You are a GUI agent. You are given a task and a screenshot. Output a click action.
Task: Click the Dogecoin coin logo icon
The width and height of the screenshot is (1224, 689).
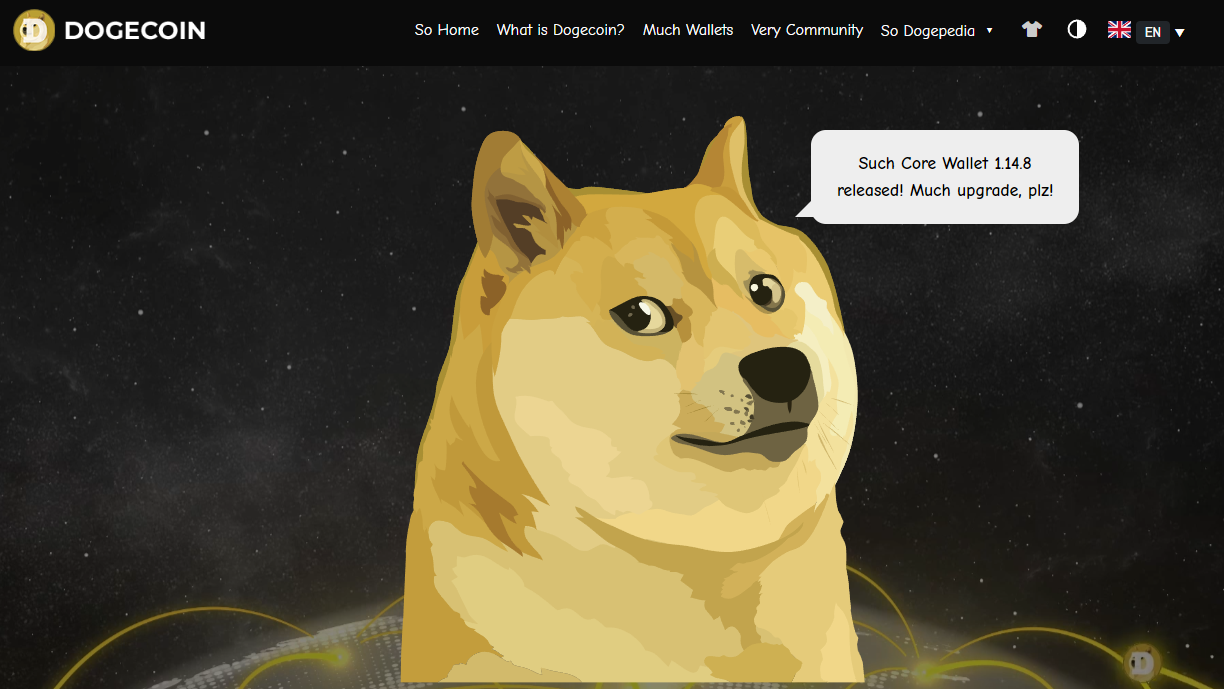(x=34, y=30)
